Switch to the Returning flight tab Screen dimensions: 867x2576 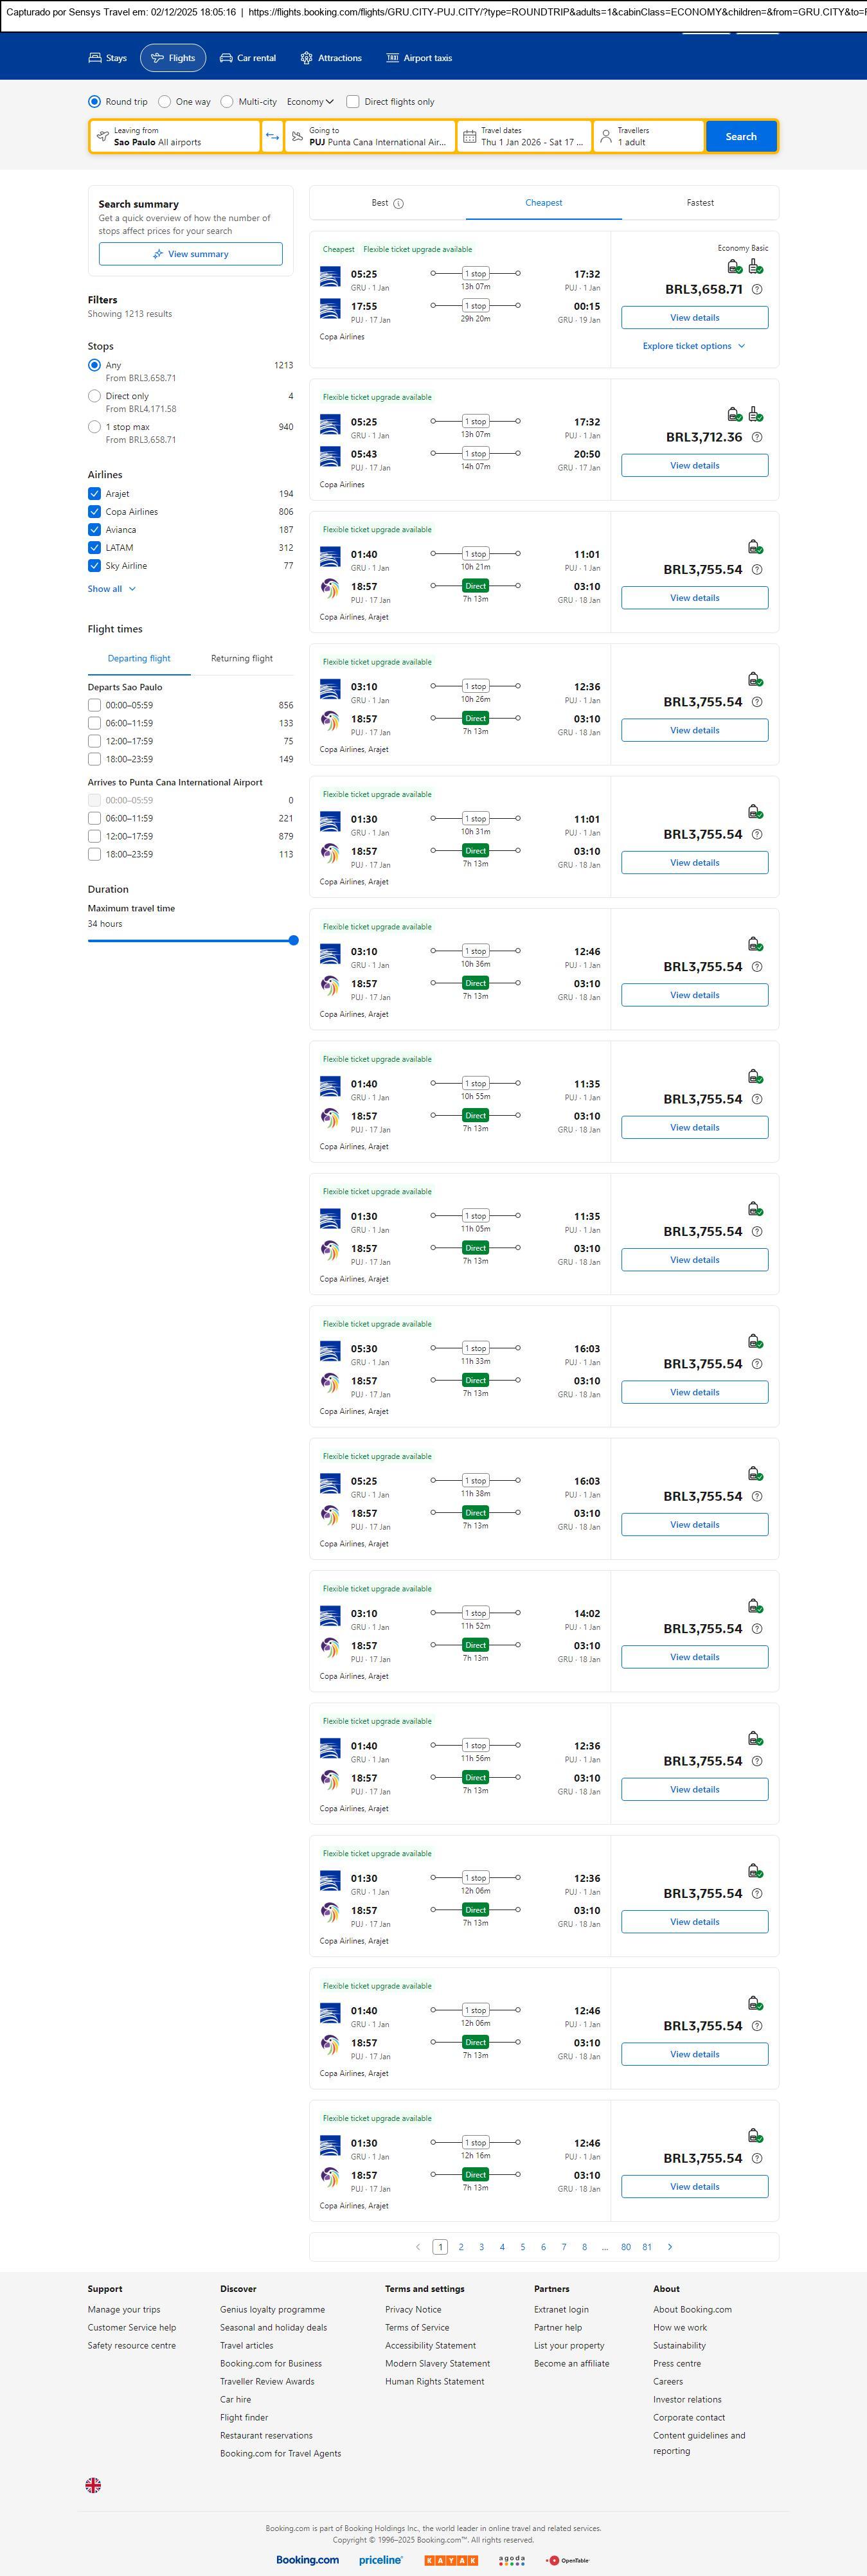click(x=242, y=658)
